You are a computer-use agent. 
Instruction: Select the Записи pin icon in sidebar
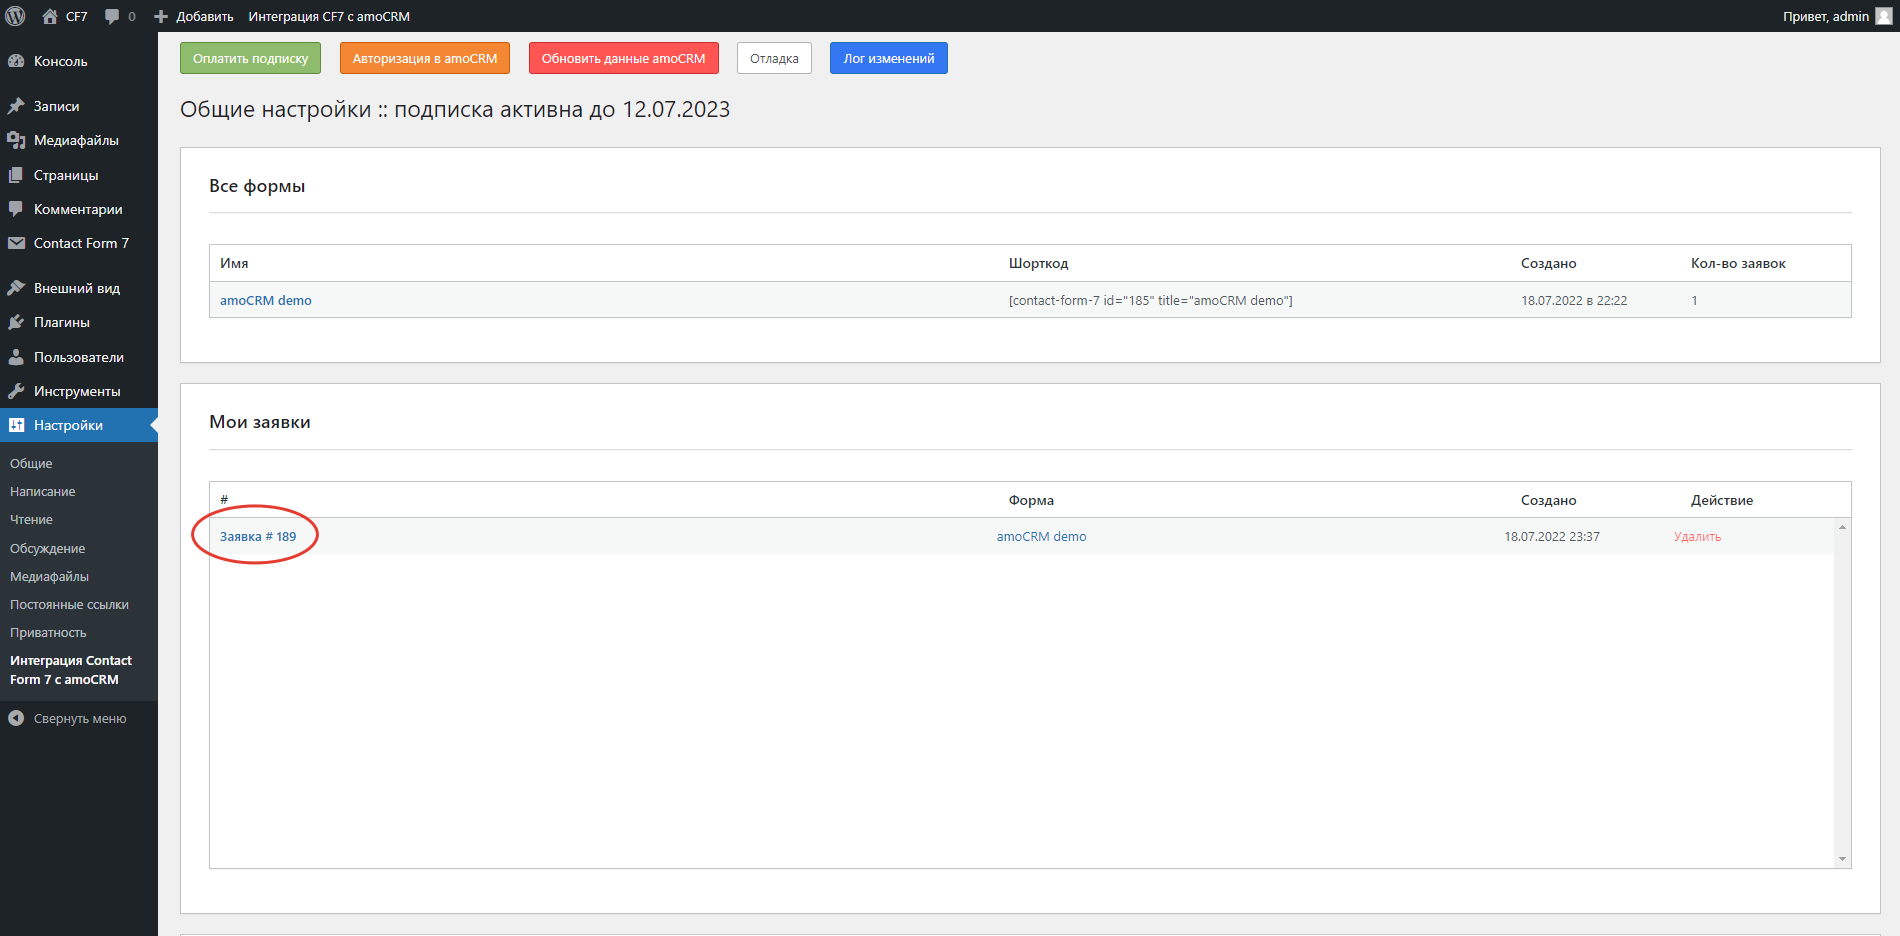(16, 105)
